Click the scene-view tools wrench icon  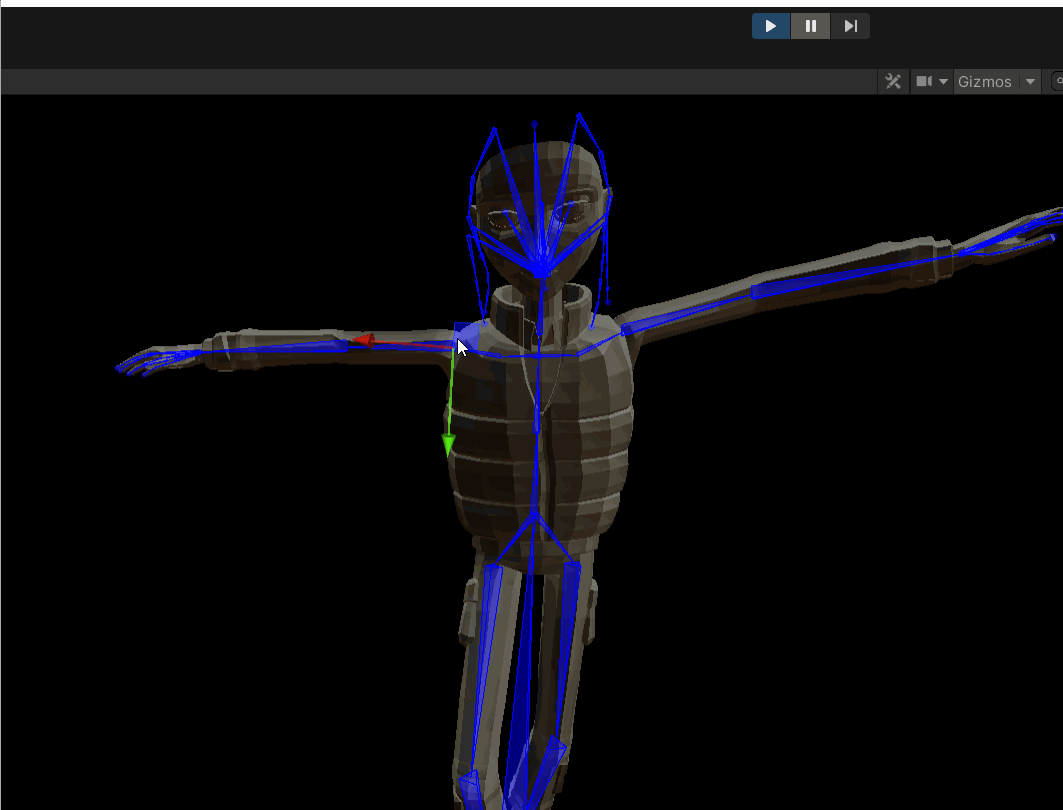tap(892, 81)
